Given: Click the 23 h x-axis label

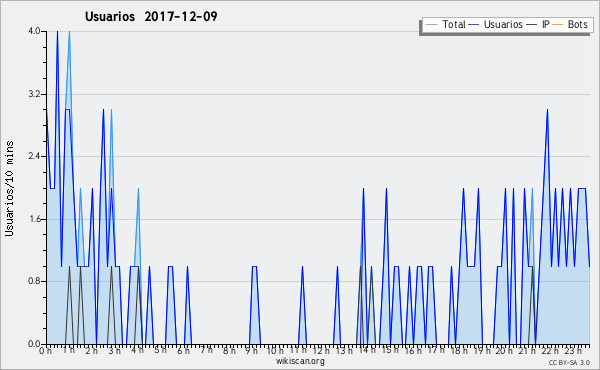Looking at the screenshot, I should (x=573, y=350).
